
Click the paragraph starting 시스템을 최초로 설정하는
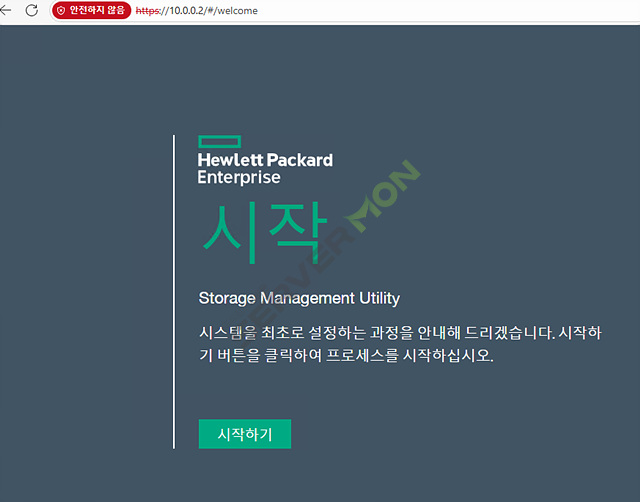point(400,344)
